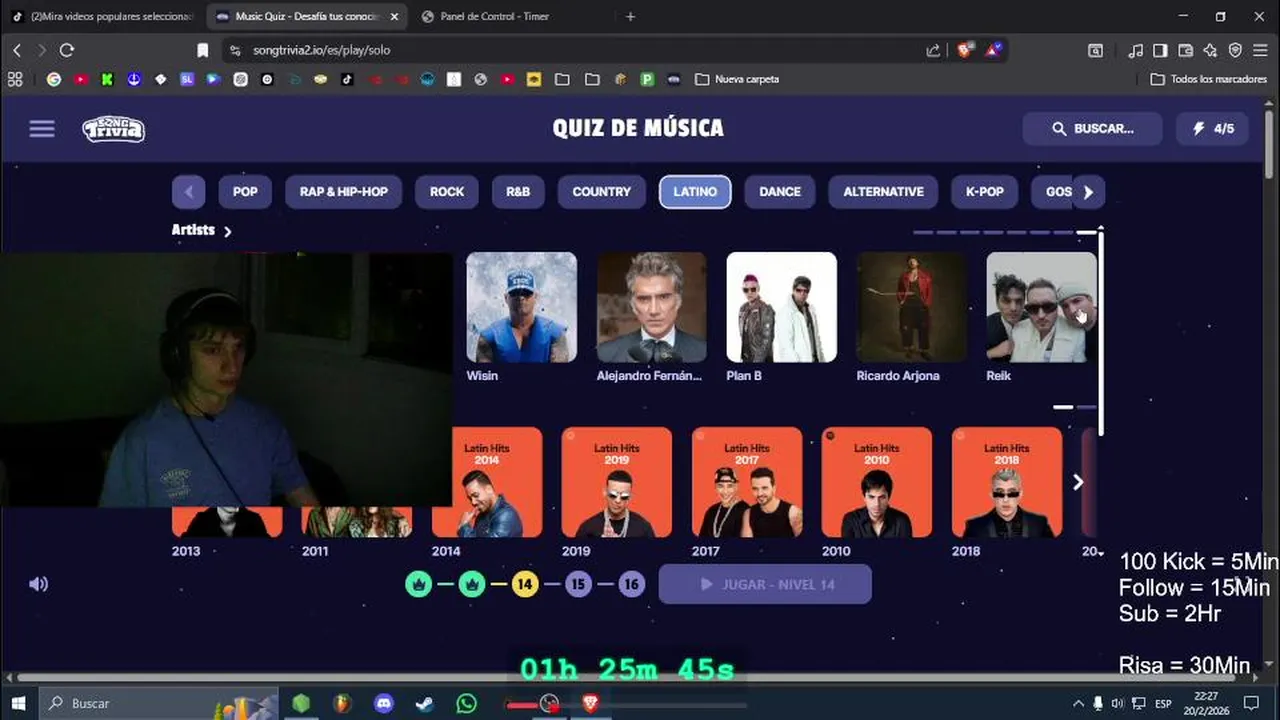Viewport: 1280px width, 720px height.
Task: Click the browser back arrow
Action: coord(17,50)
